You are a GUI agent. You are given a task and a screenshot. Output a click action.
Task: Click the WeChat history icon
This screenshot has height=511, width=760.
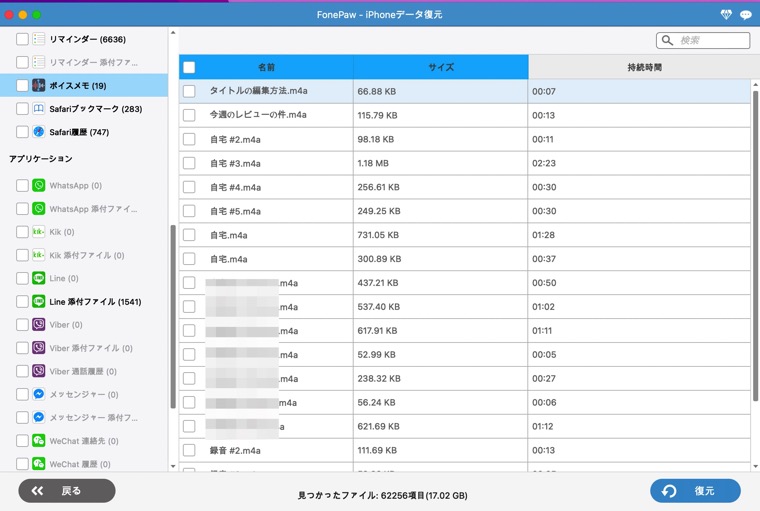(39, 464)
